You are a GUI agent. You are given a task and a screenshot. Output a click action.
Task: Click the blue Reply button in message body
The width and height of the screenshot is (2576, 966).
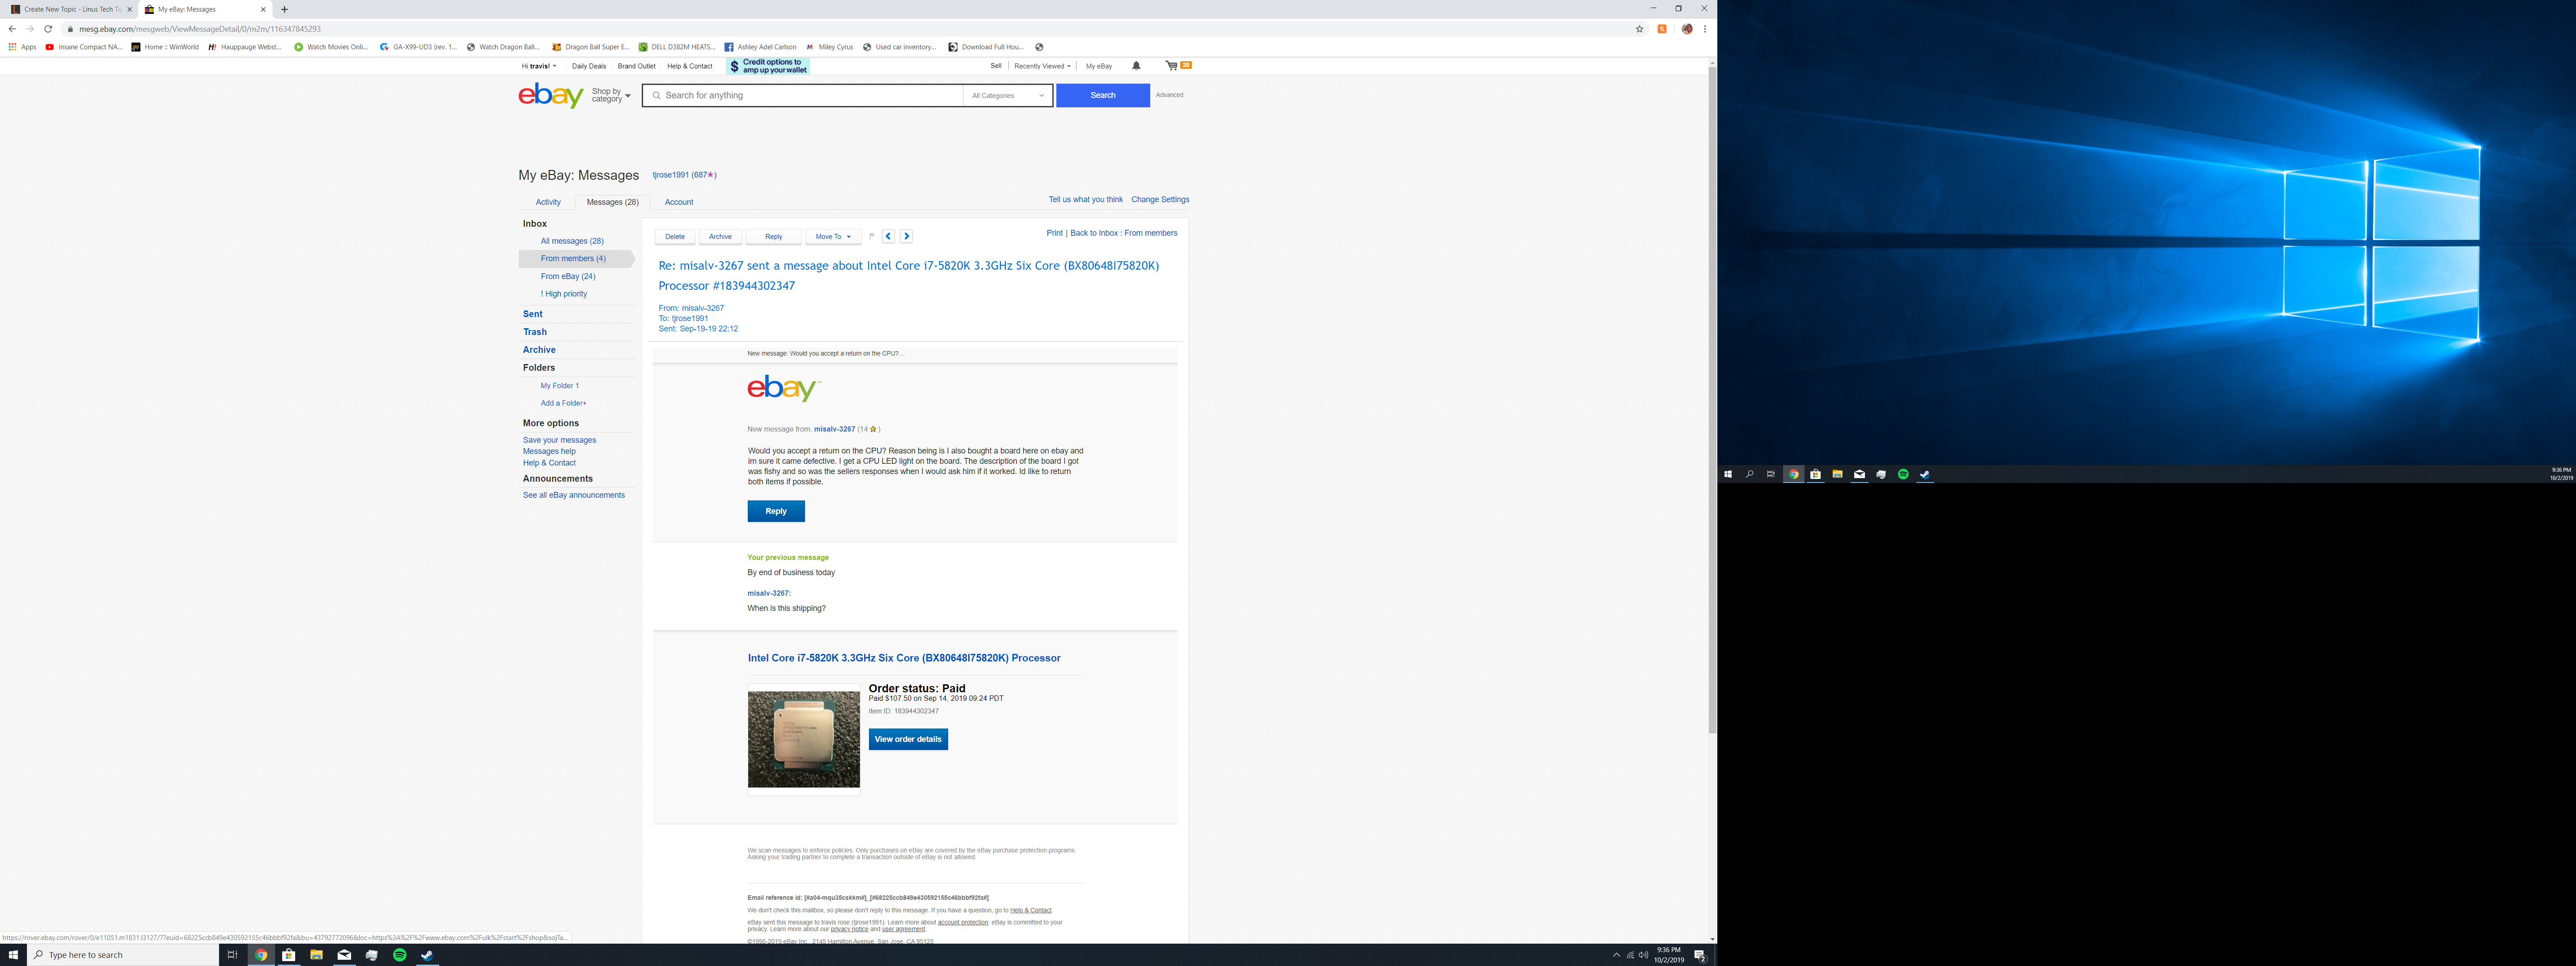point(776,511)
